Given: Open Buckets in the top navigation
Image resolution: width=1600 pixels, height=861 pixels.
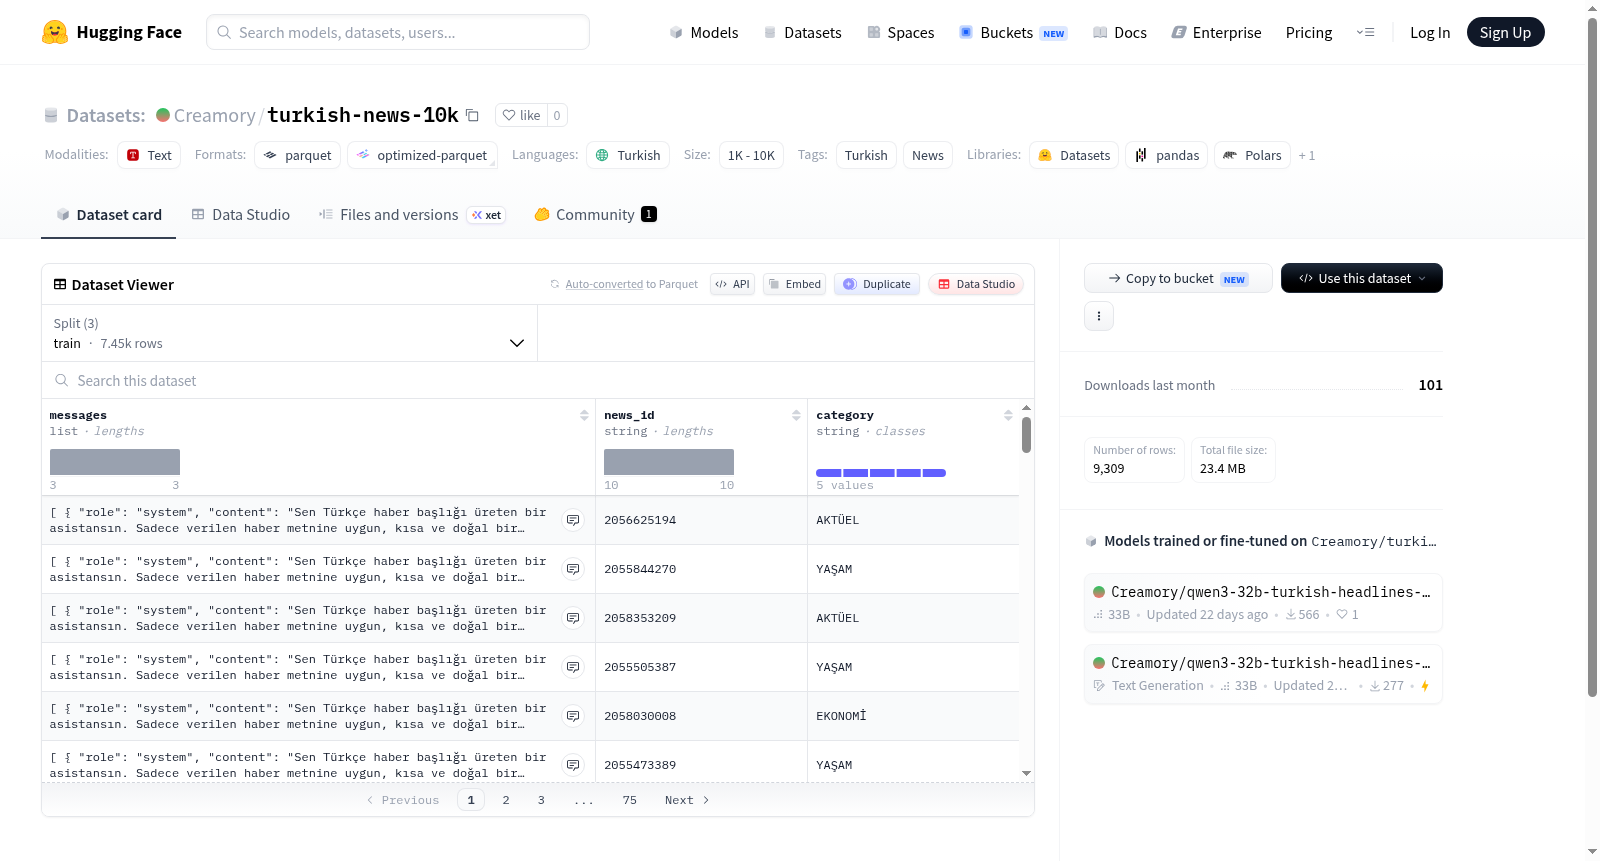Looking at the screenshot, I should click(1013, 33).
